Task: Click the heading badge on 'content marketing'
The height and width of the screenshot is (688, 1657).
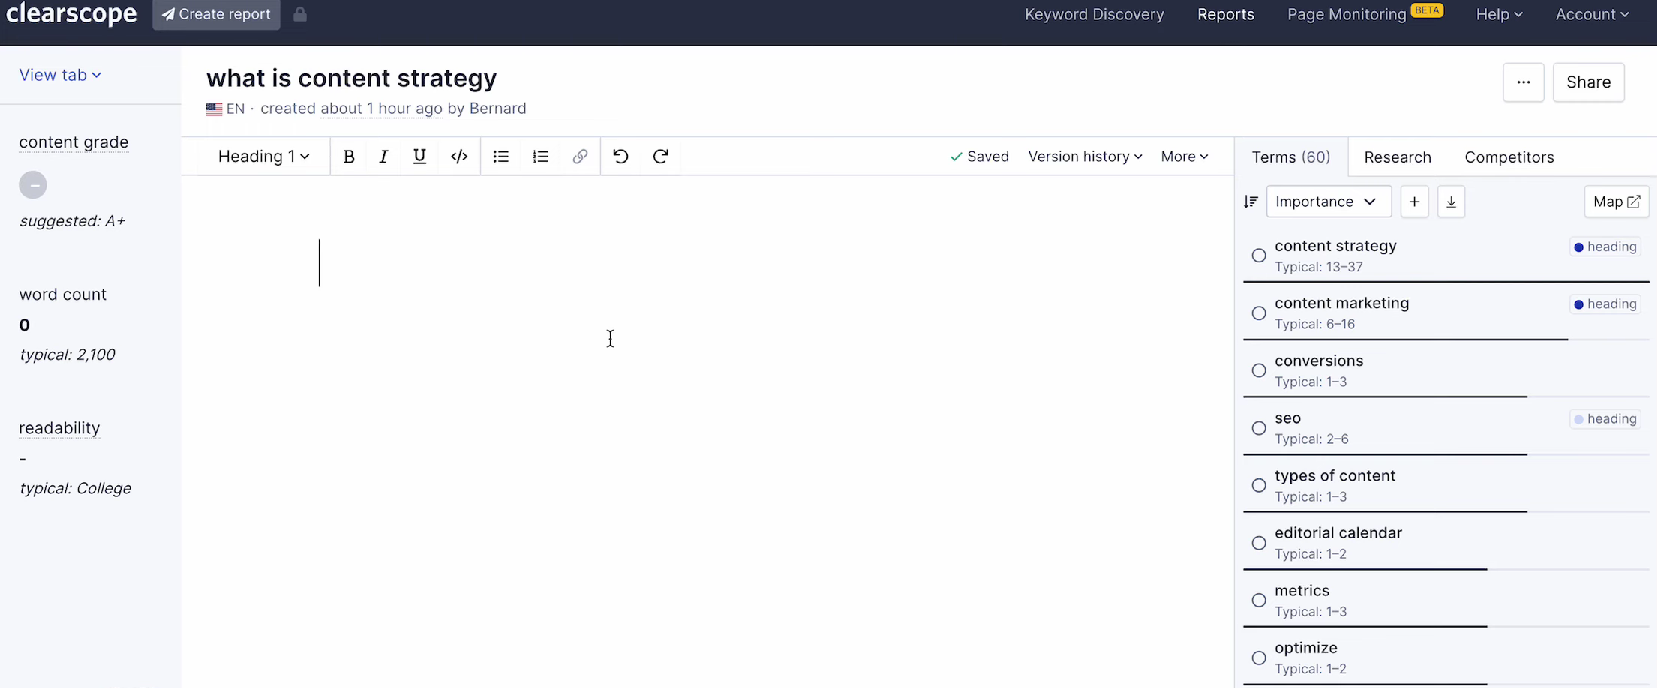Action: coord(1605,305)
